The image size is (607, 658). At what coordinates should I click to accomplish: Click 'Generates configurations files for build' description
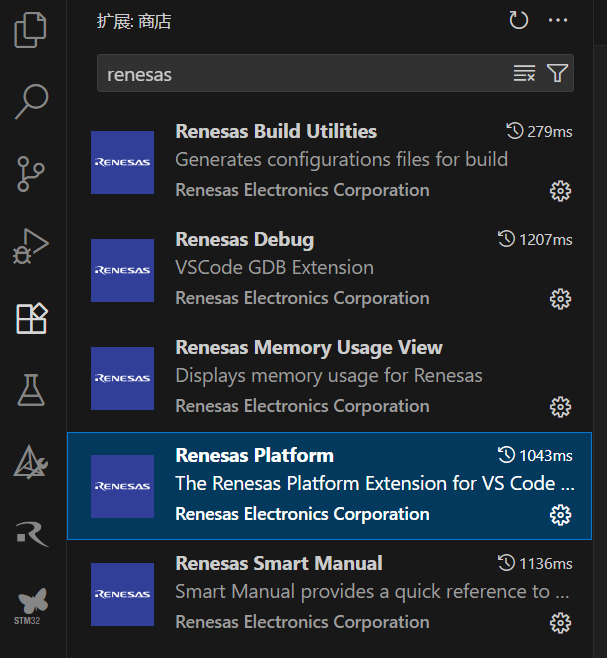(342, 160)
